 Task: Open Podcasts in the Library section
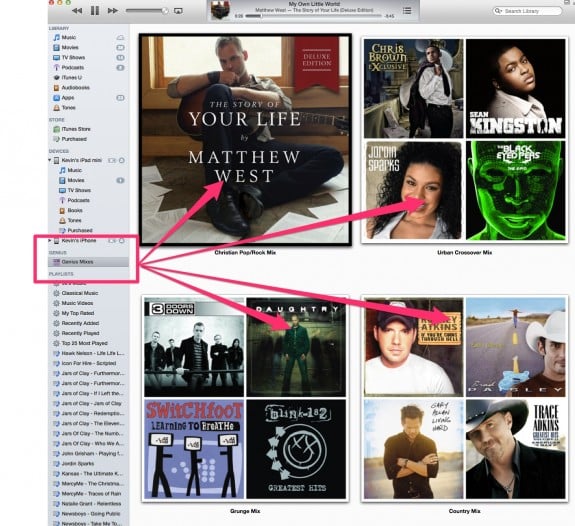click(73, 67)
